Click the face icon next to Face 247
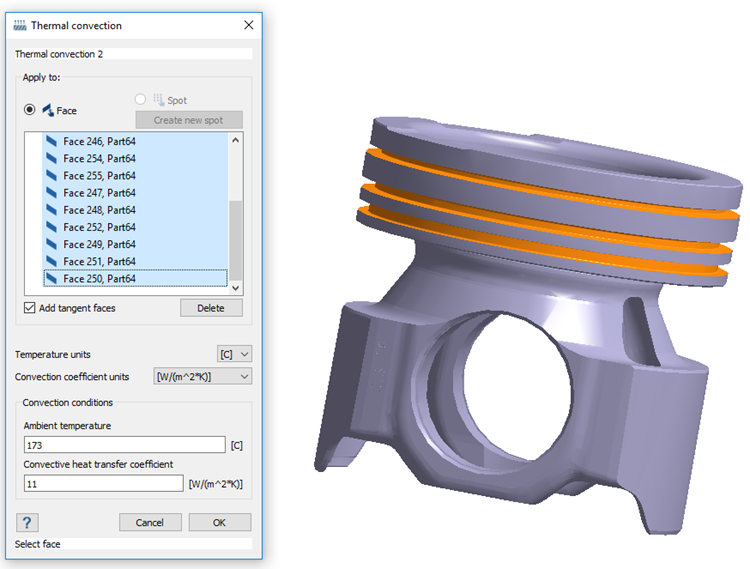Viewport: 750px width, 569px height. (51, 193)
